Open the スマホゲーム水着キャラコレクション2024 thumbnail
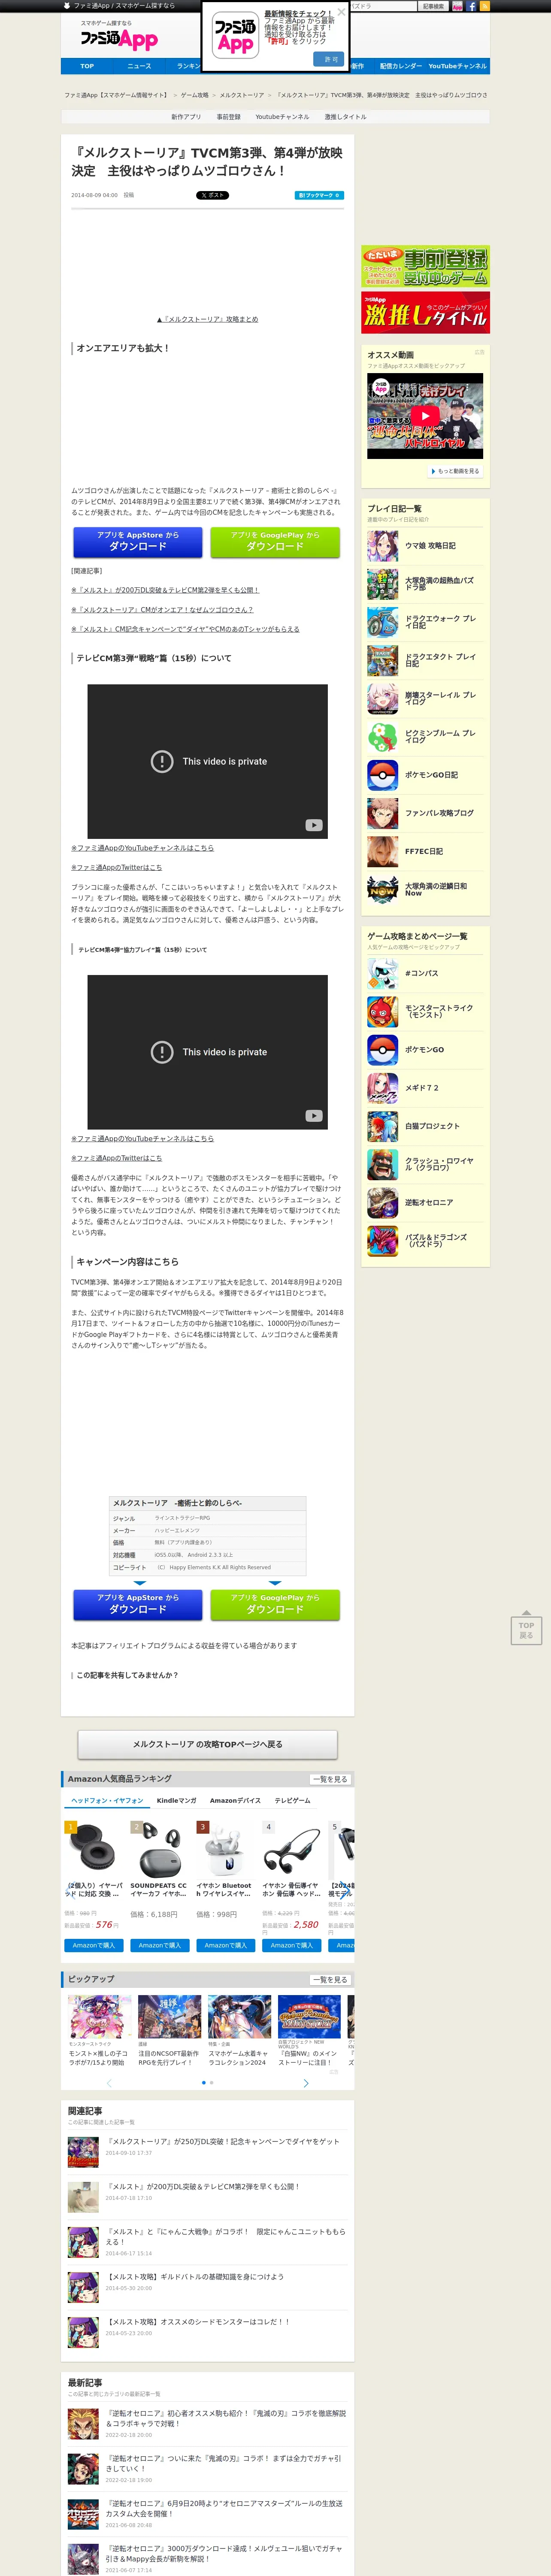 tap(239, 2016)
